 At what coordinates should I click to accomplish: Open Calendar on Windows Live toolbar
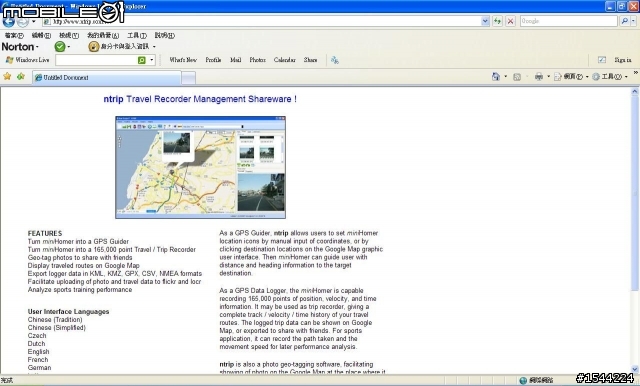284,60
